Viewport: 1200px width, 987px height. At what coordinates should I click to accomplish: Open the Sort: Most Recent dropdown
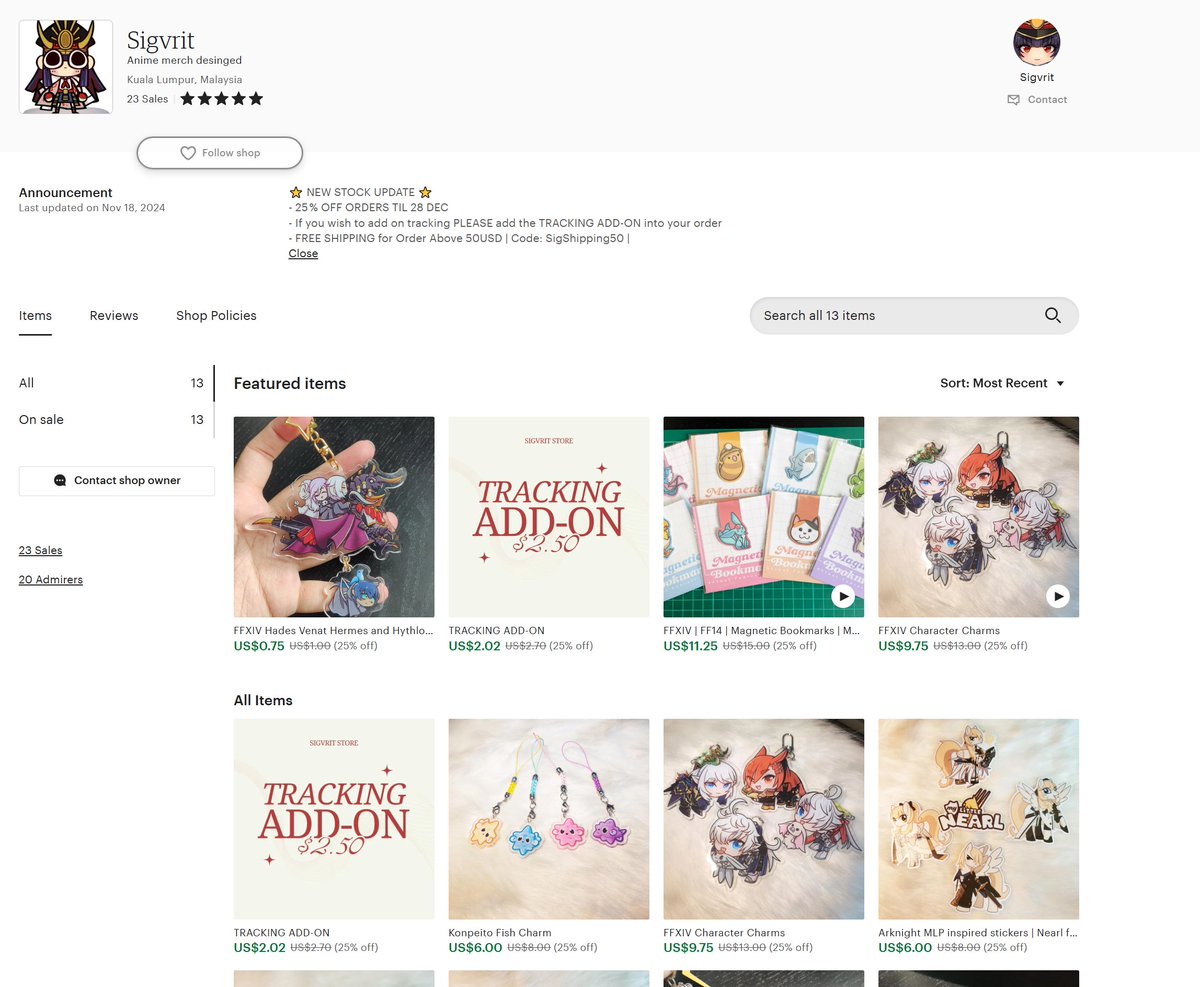click(1003, 383)
